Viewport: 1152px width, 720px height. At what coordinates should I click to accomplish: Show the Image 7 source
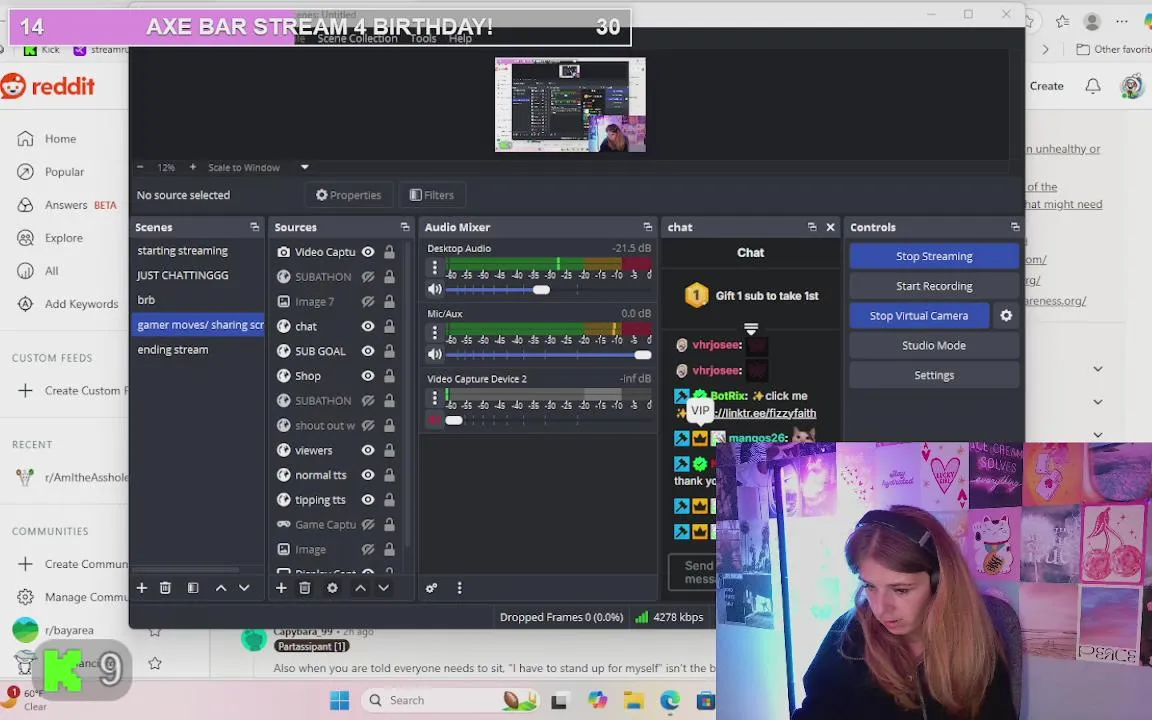tap(368, 301)
